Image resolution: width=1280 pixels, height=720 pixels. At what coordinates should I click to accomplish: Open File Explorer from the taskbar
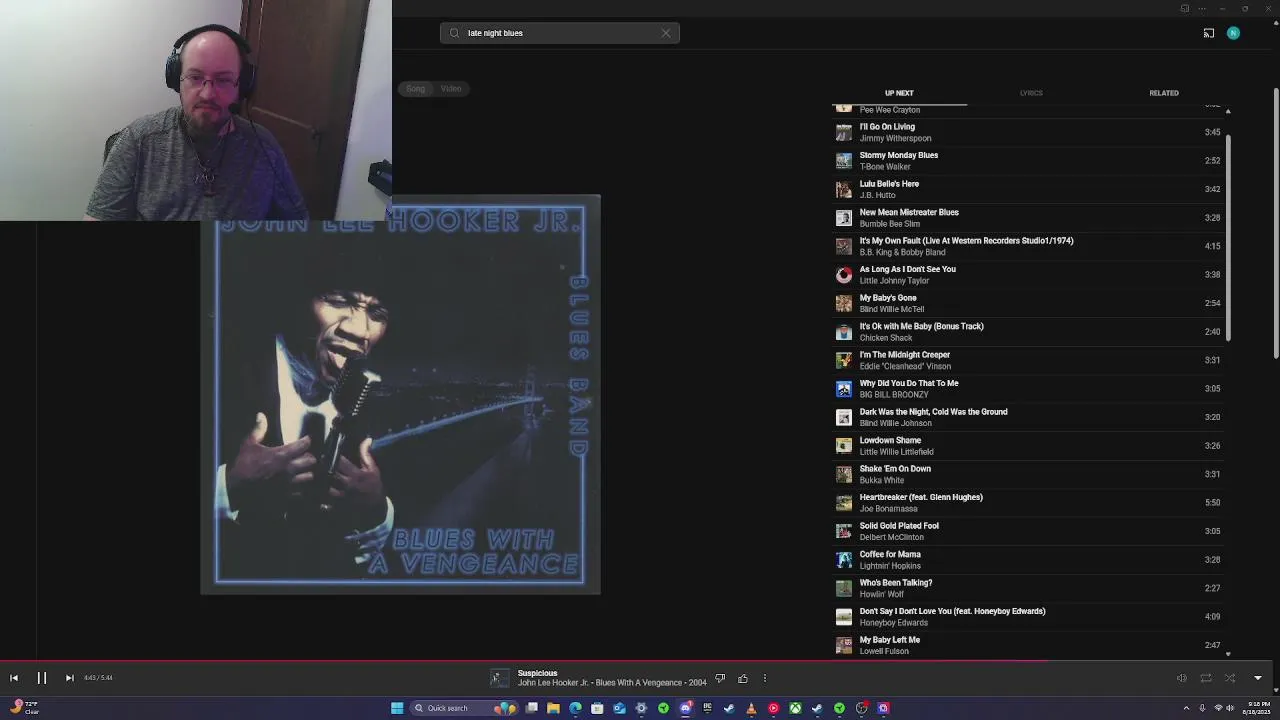tap(553, 708)
